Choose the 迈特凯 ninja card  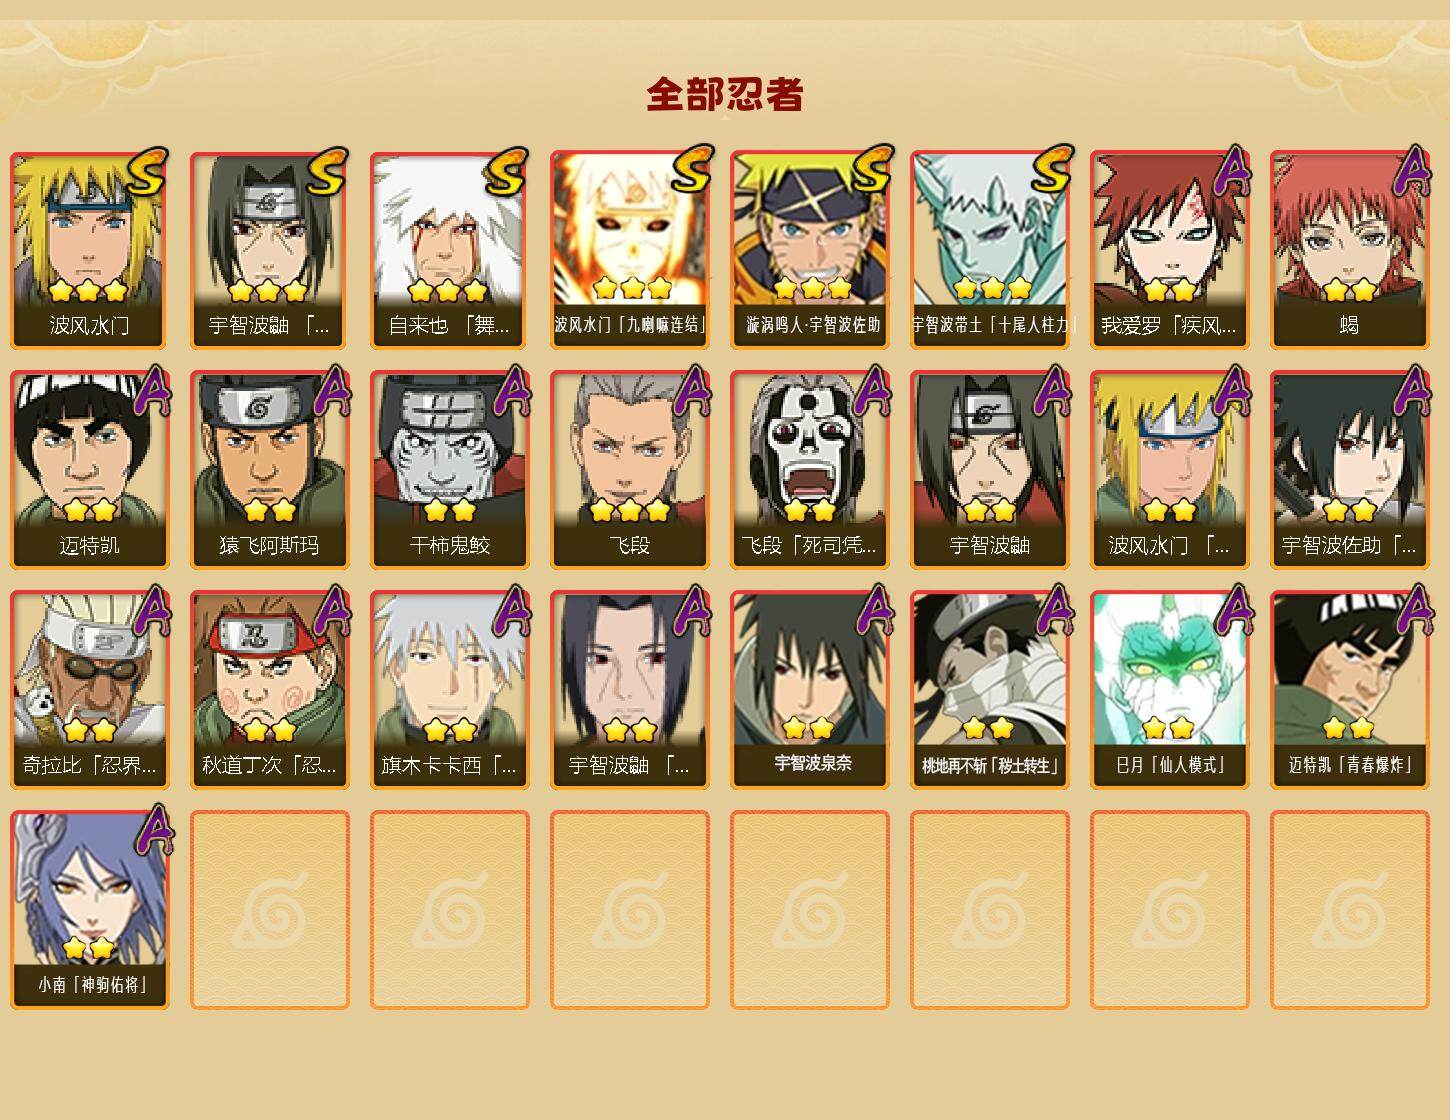tap(90, 470)
